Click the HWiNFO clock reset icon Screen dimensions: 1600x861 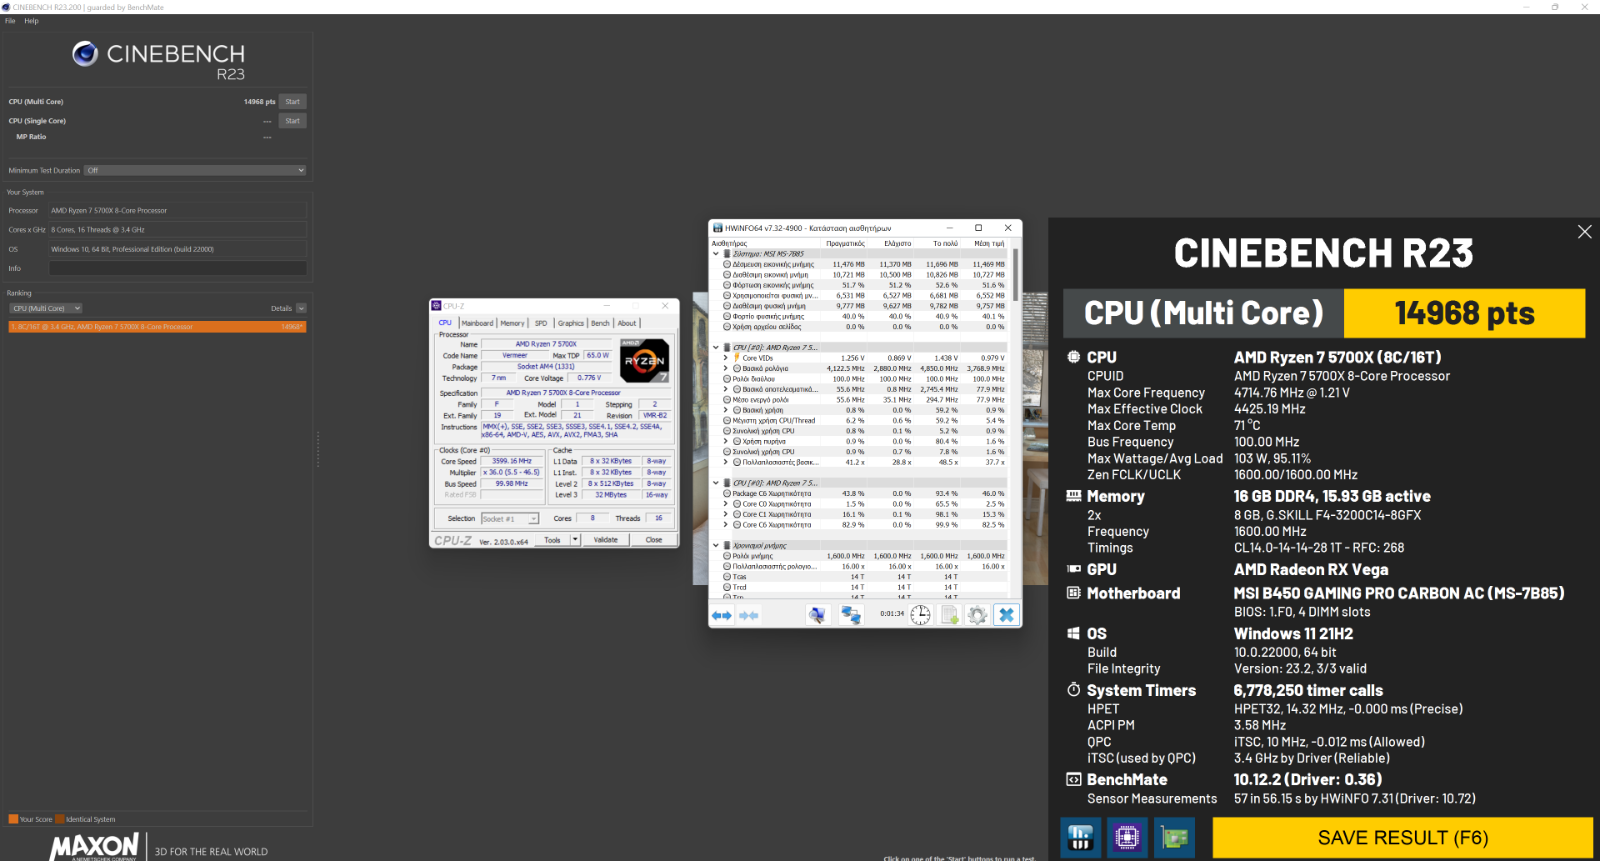click(920, 615)
